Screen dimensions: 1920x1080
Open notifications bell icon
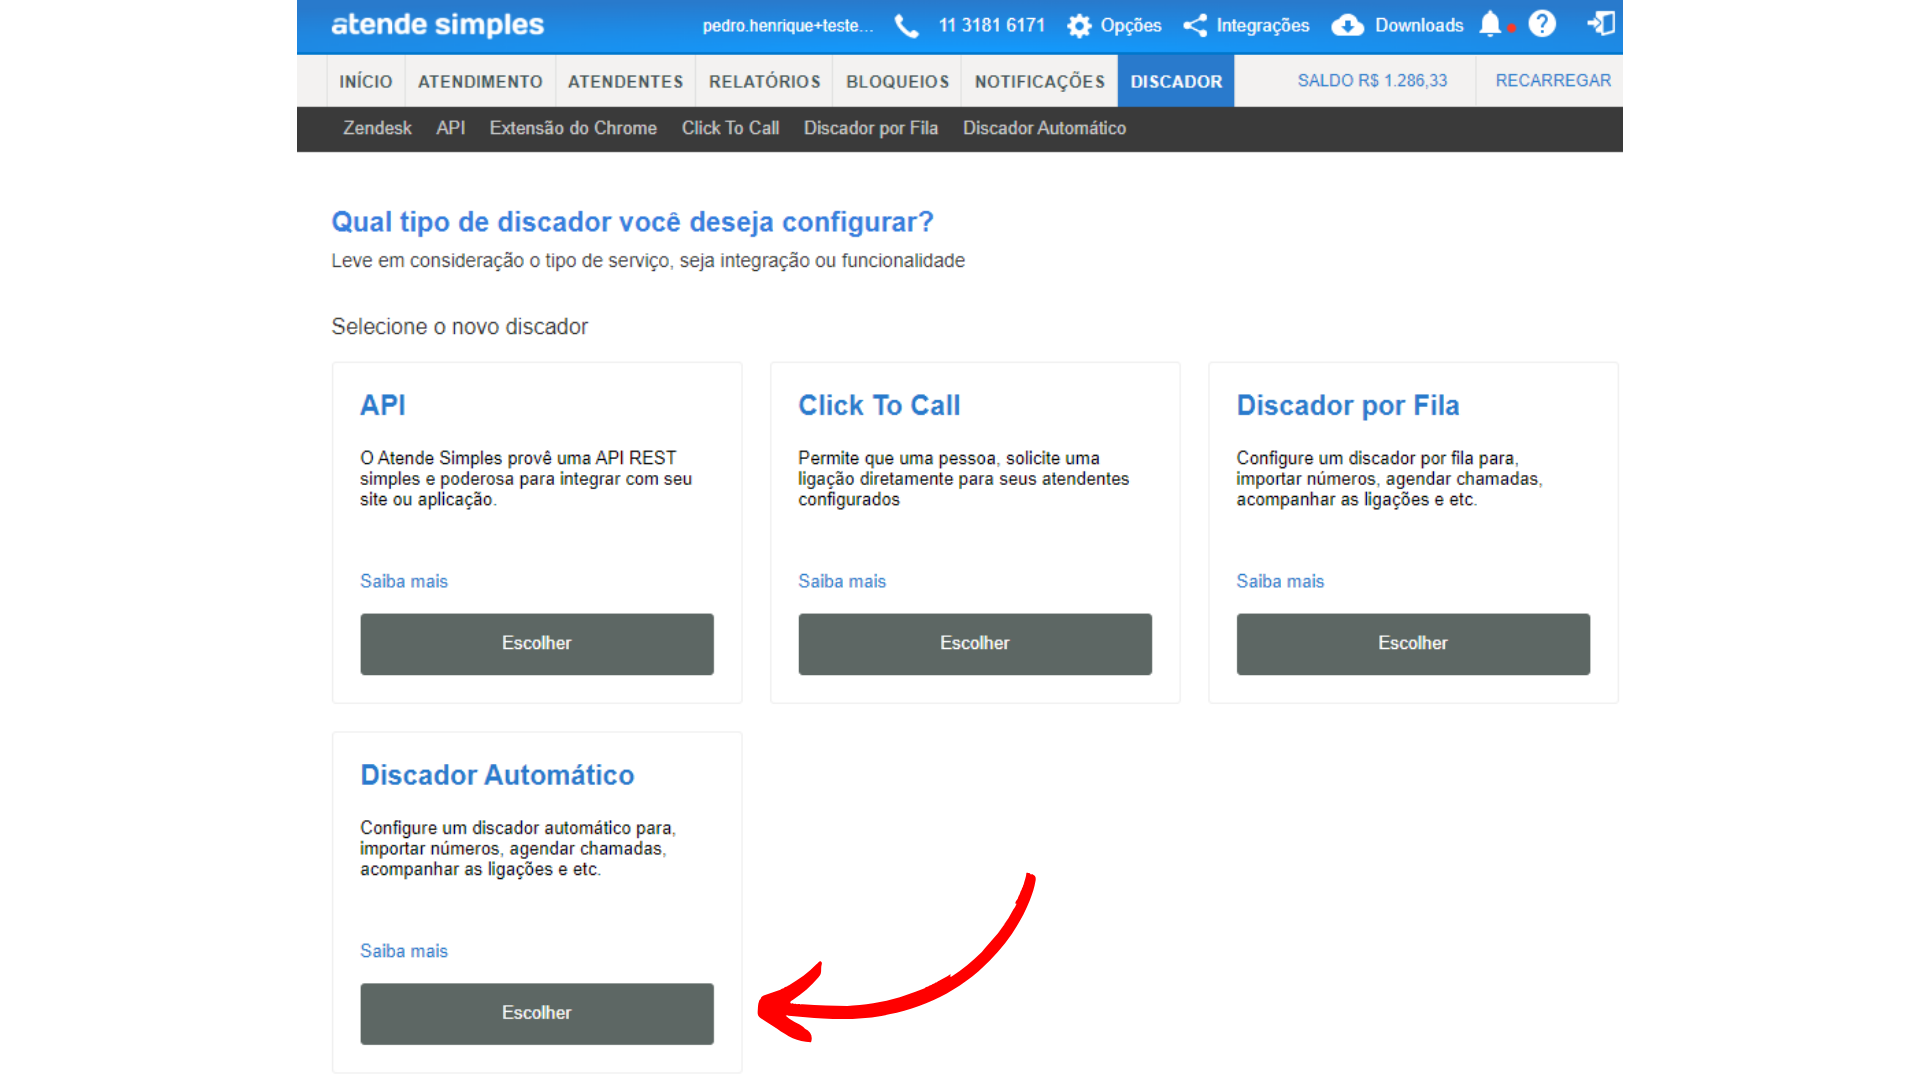point(1490,24)
